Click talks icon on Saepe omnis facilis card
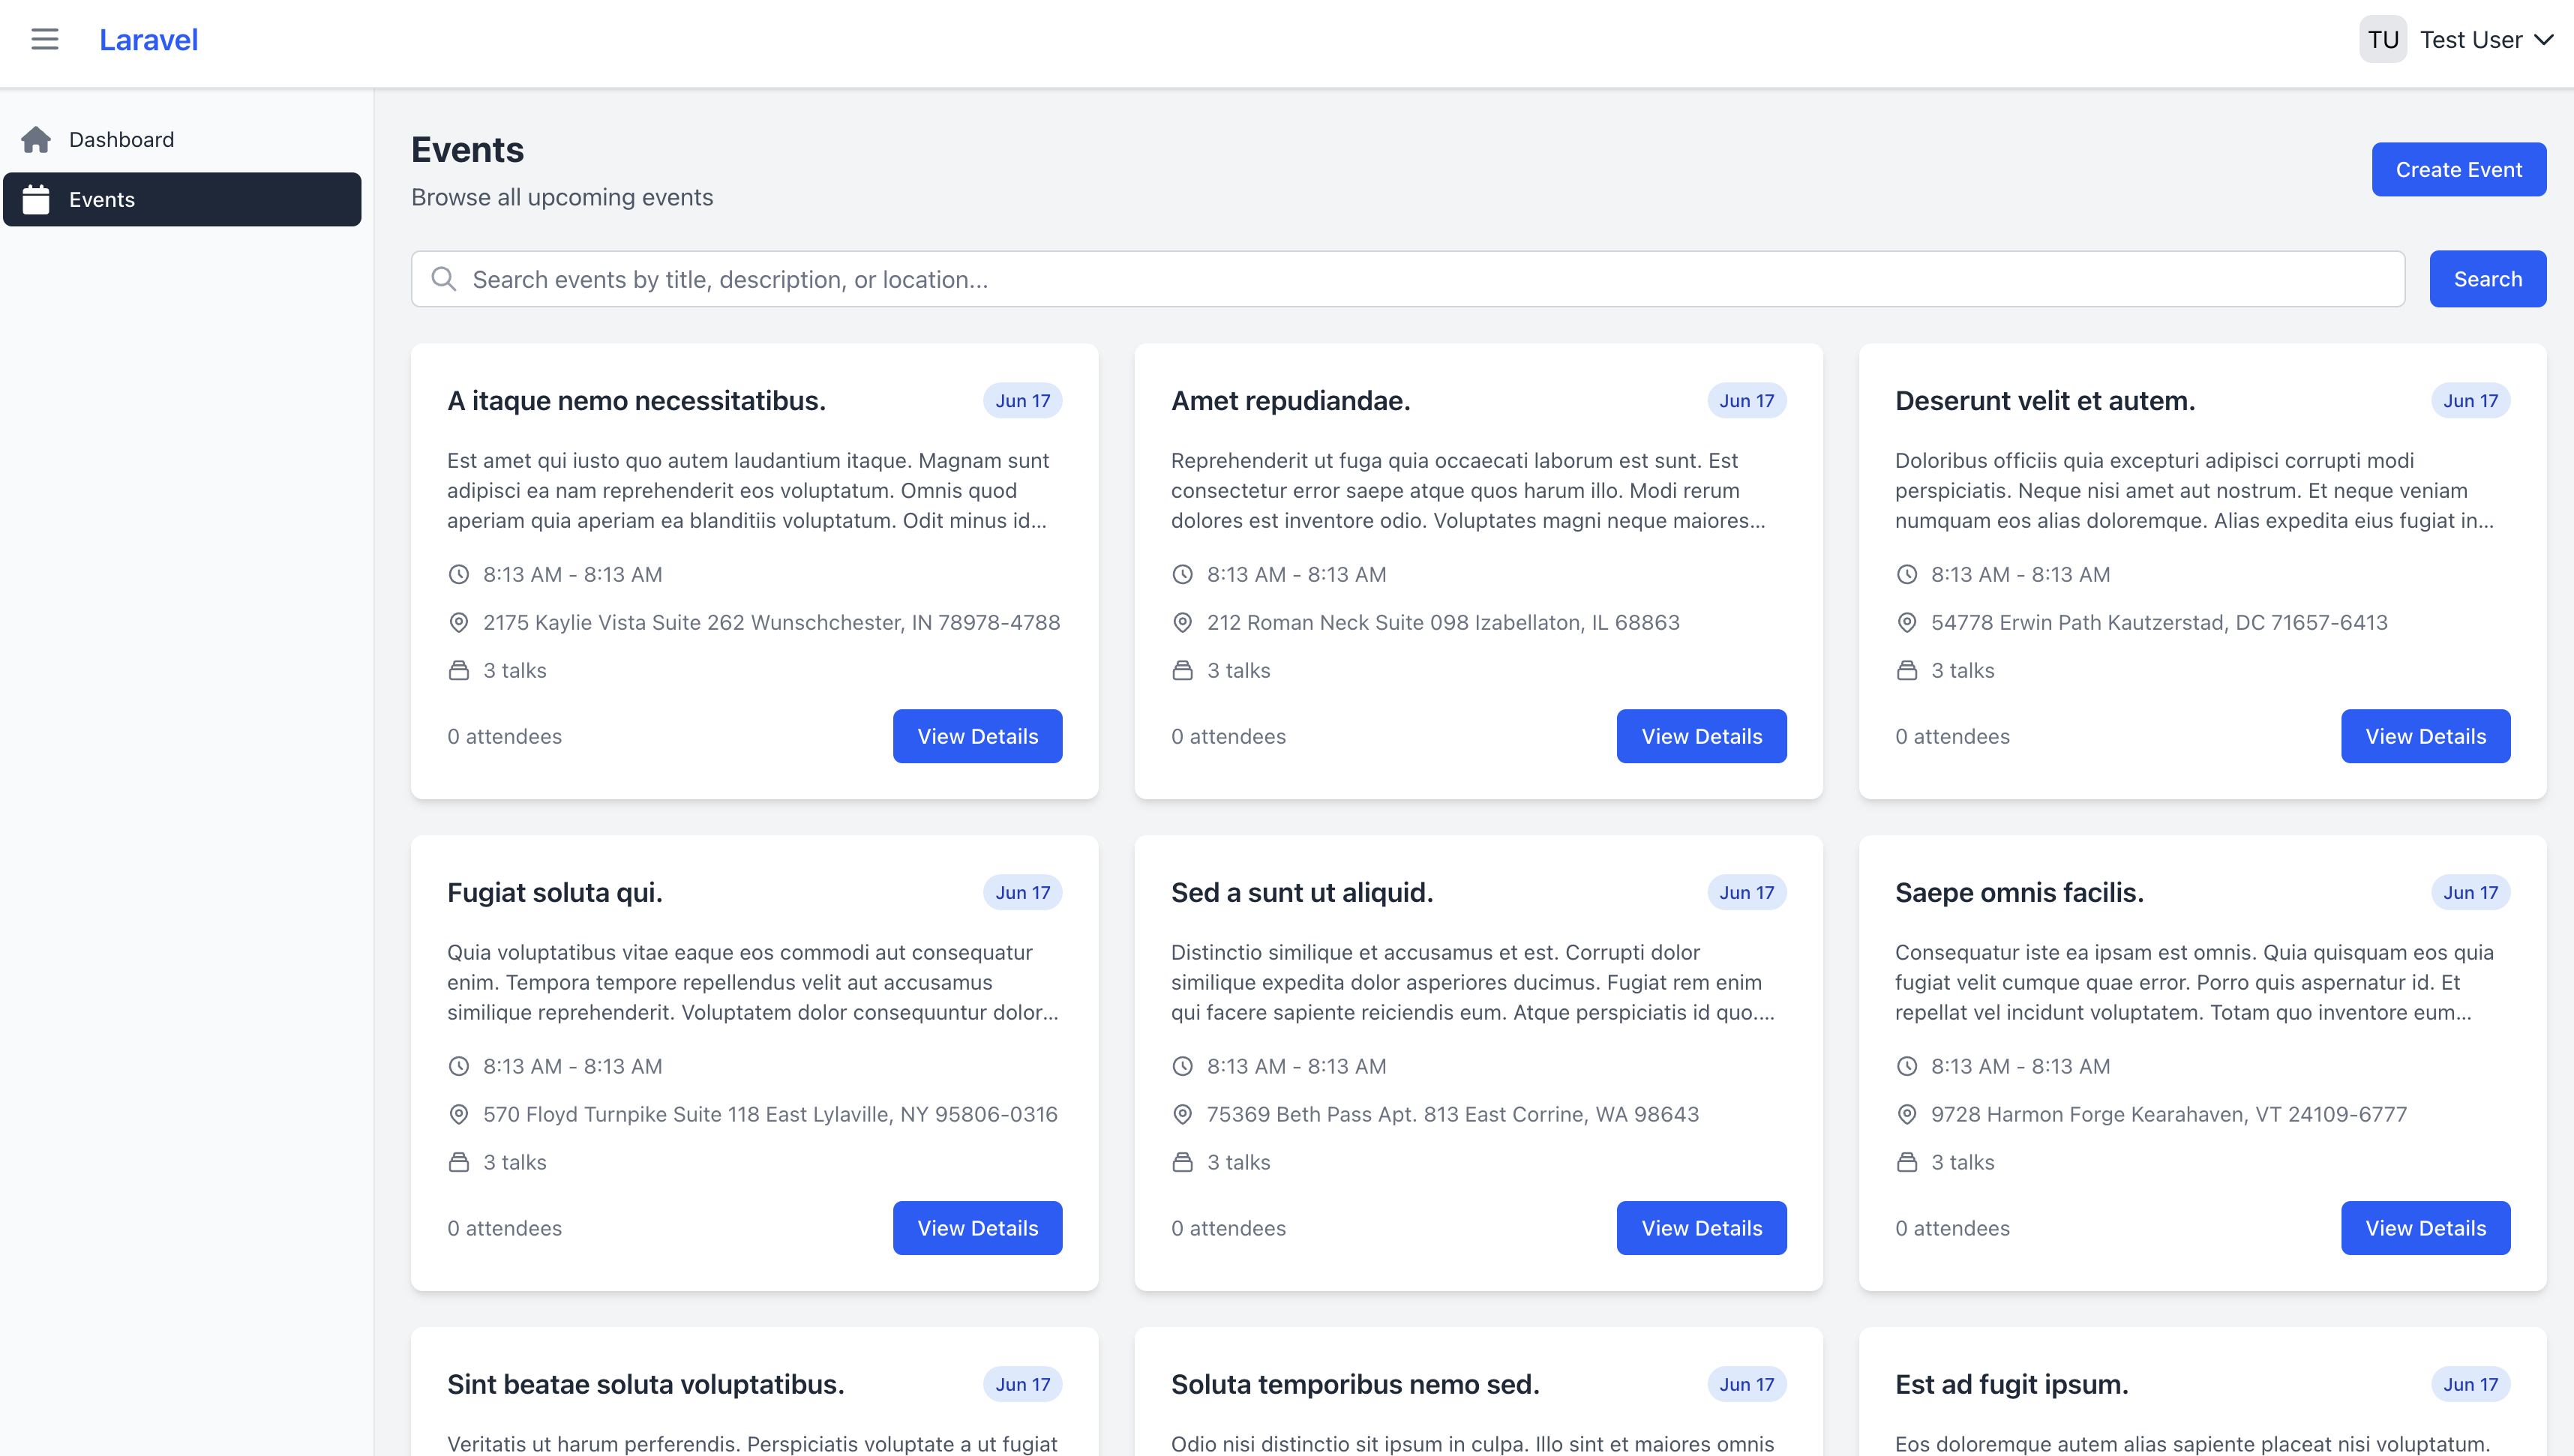 coord(1907,1162)
